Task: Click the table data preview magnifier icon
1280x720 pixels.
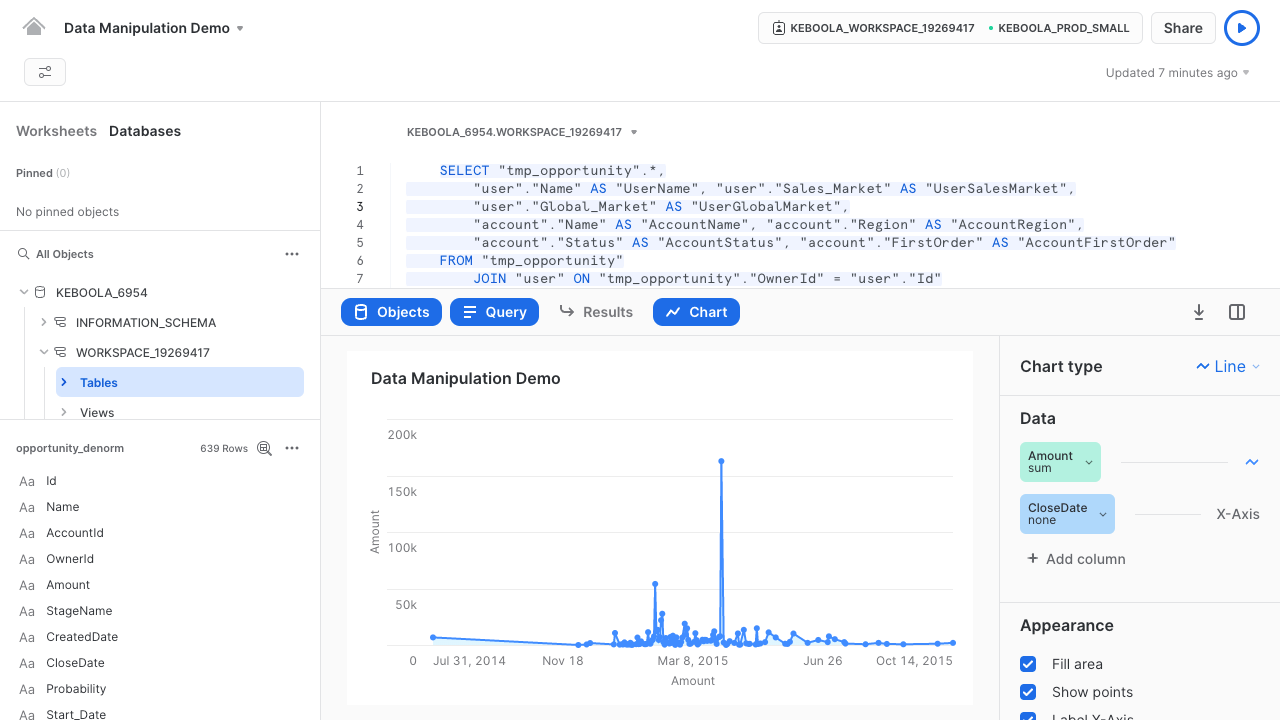Action: pyautogui.click(x=264, y=448)
